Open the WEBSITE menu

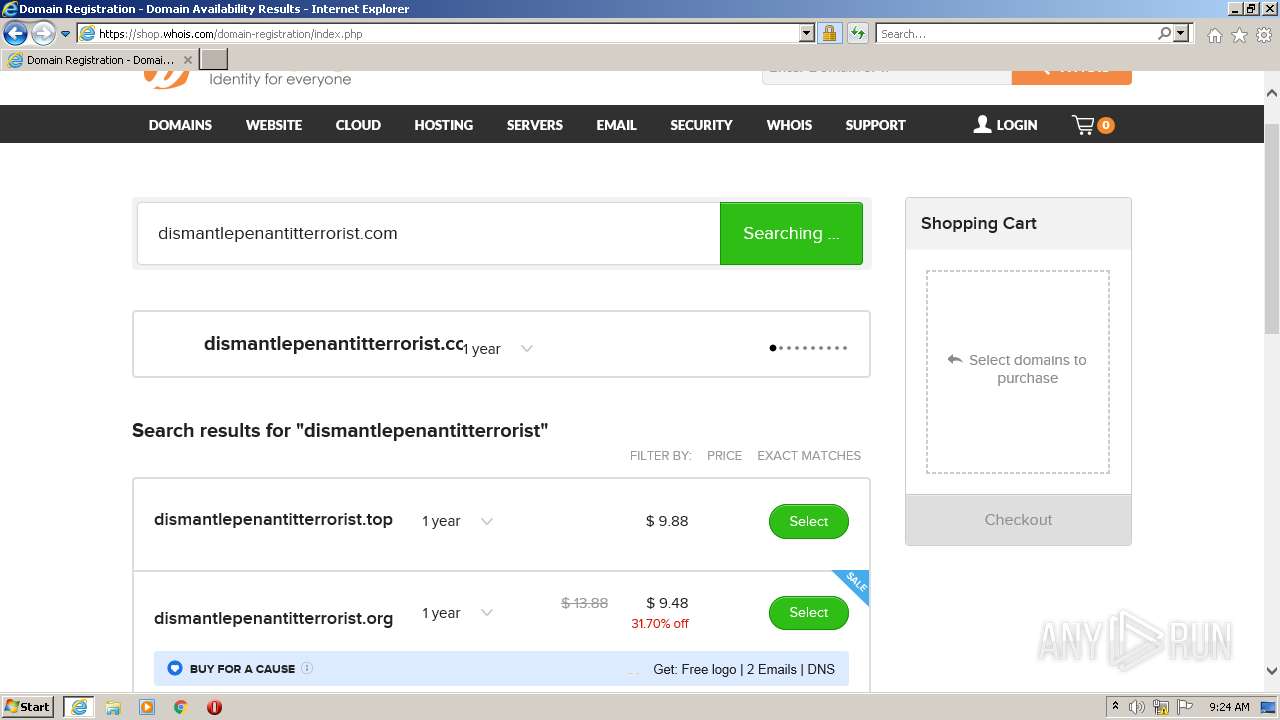(274, 125)
